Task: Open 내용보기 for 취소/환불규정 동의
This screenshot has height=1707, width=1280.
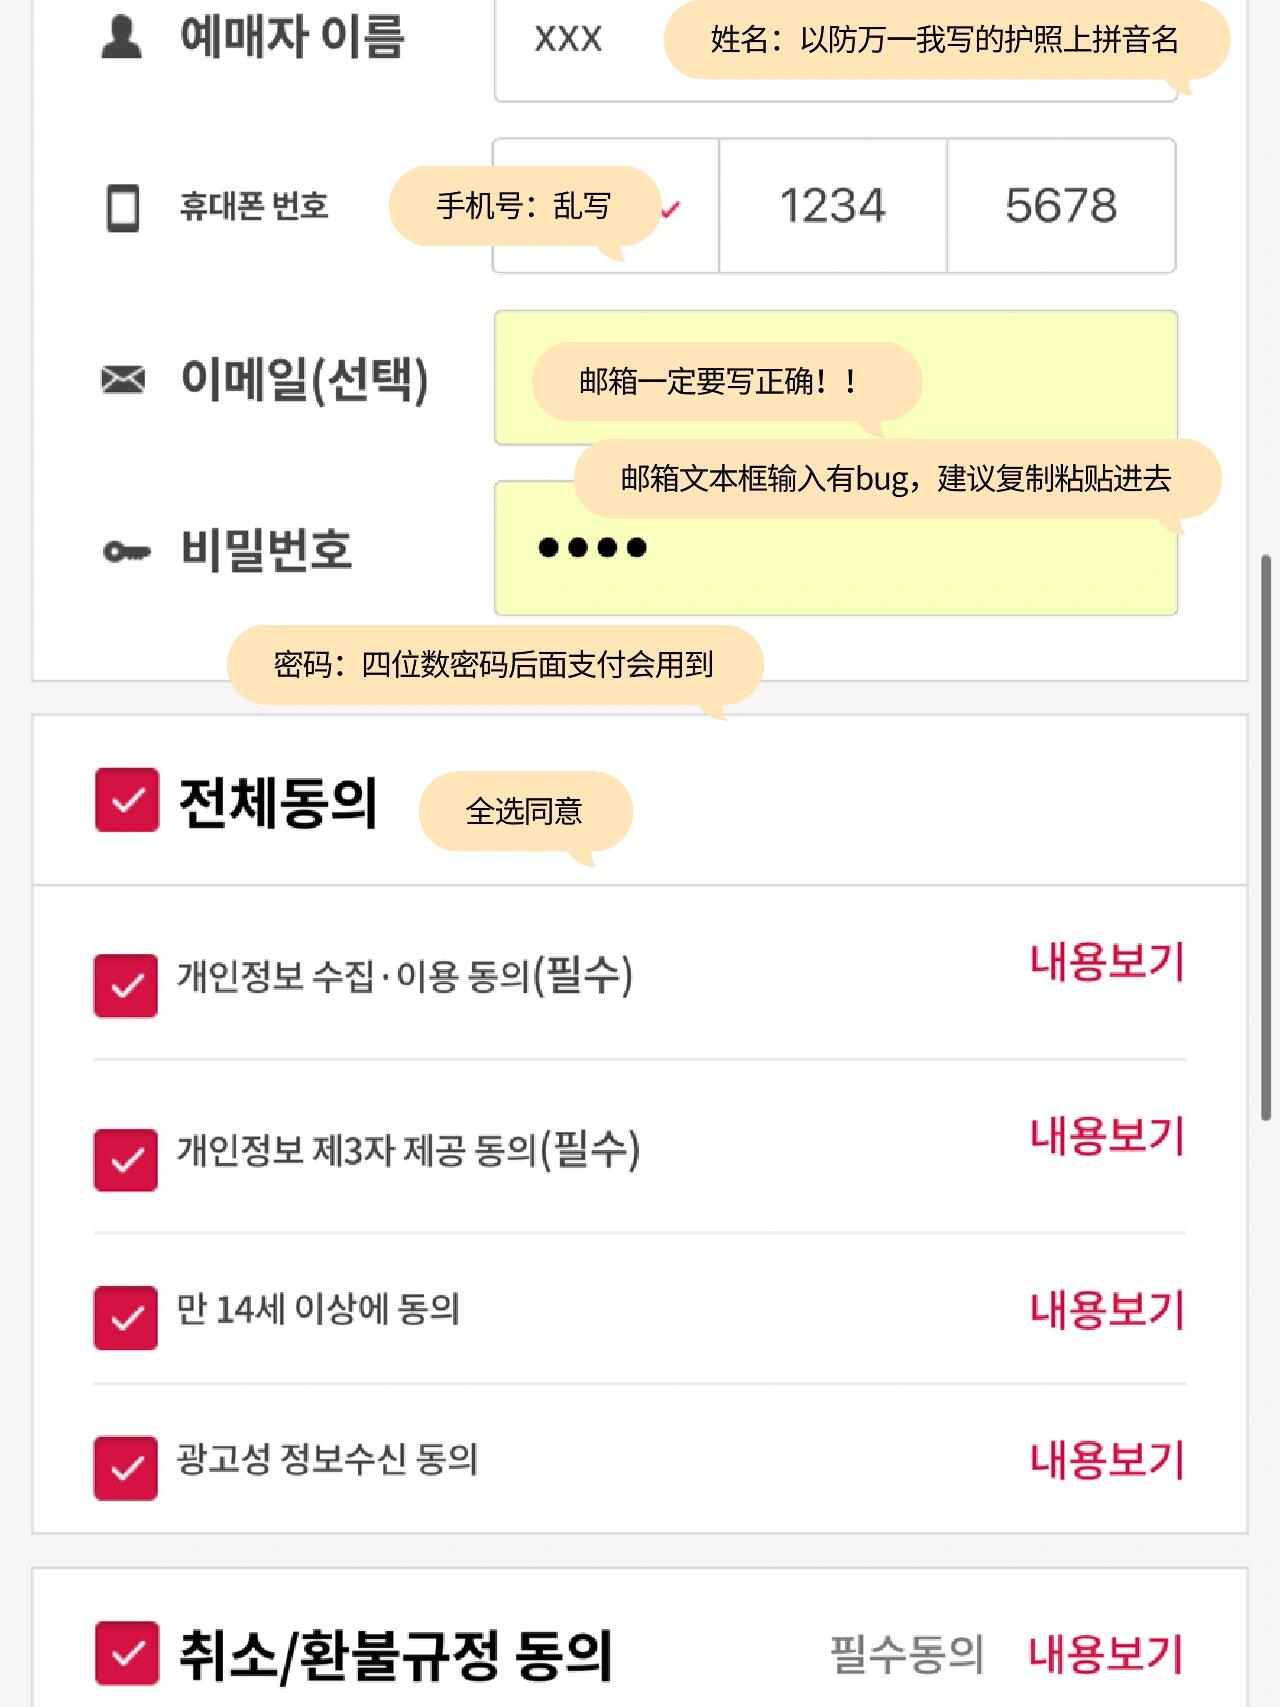Action: point(1107,1653)
